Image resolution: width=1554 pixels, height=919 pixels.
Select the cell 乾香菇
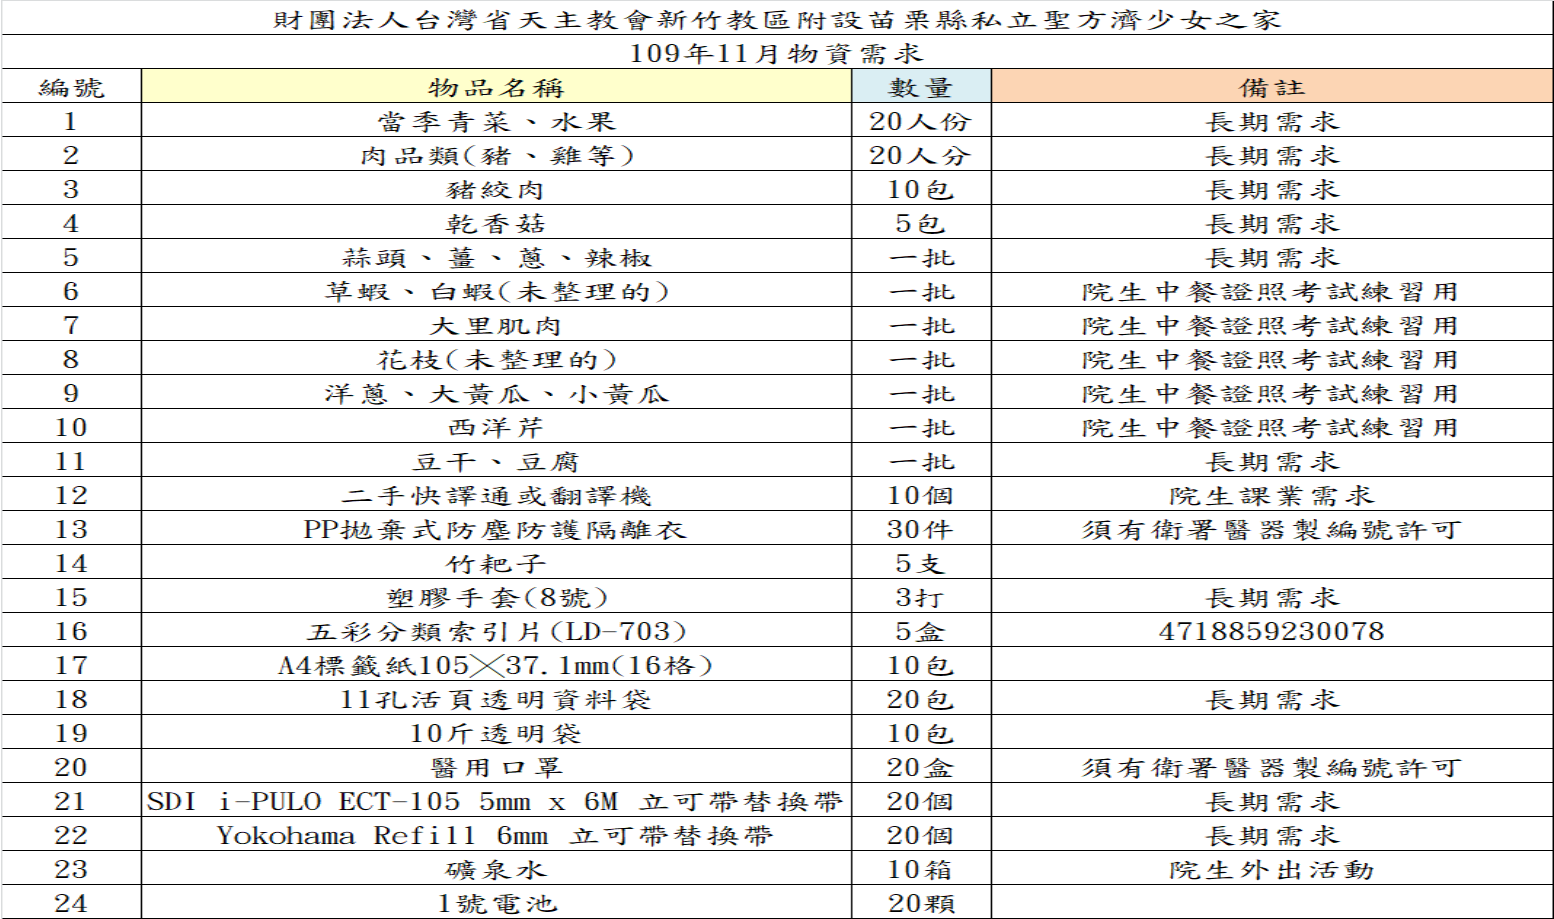coord(496,223)
